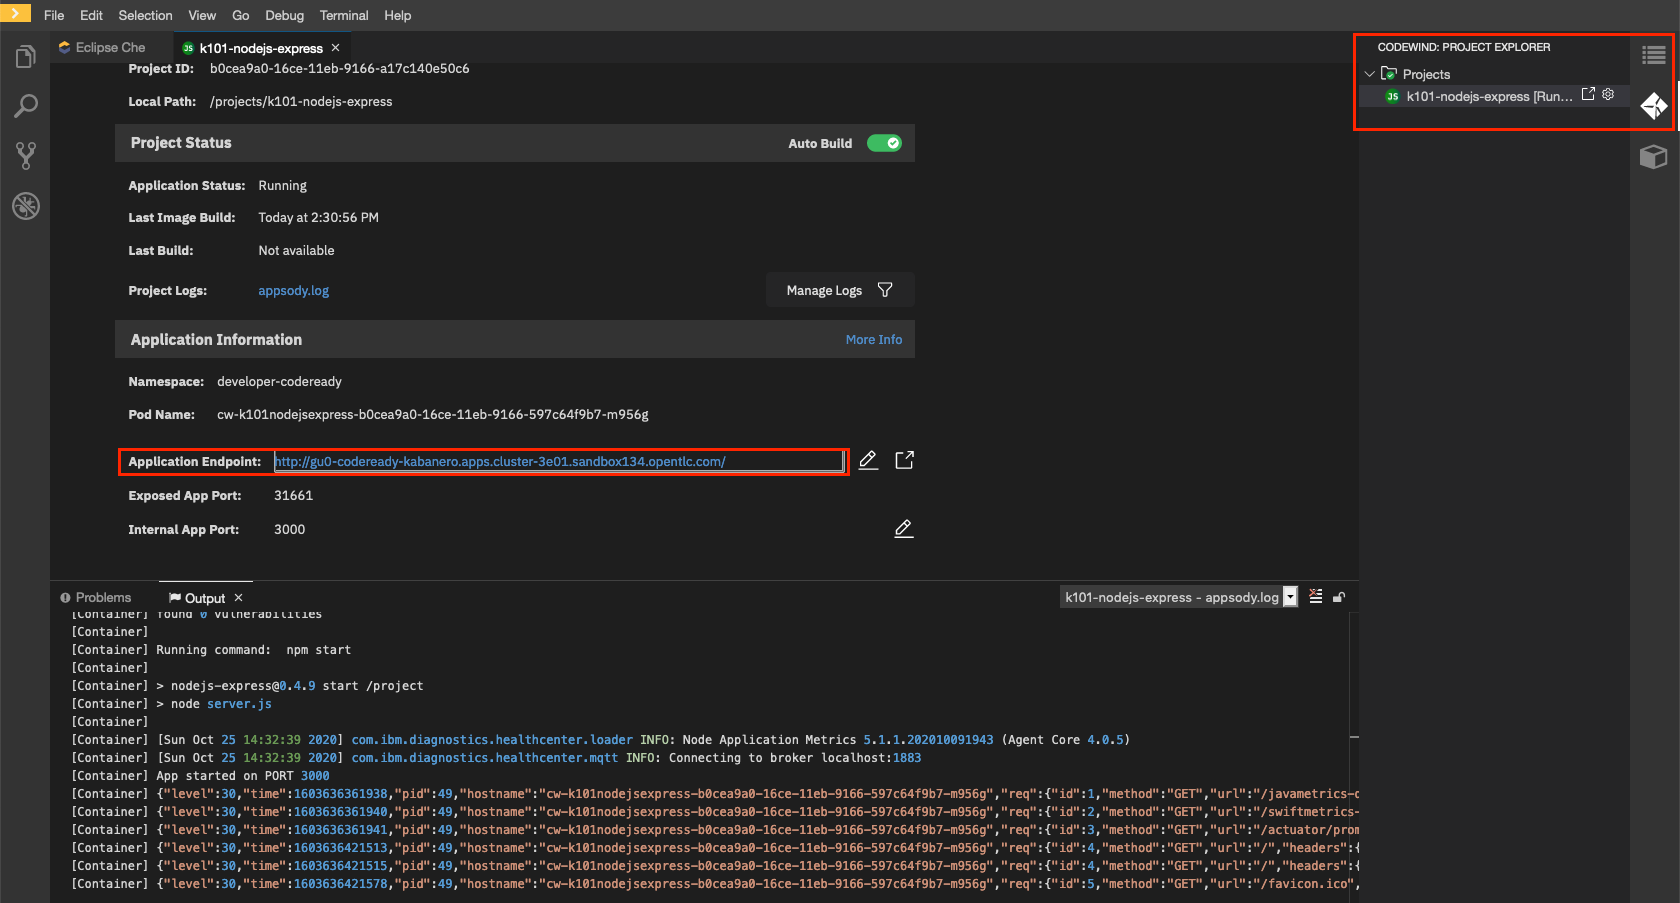Open the View menu
This screenshot has height=903, width=1680.
point(202,15)
